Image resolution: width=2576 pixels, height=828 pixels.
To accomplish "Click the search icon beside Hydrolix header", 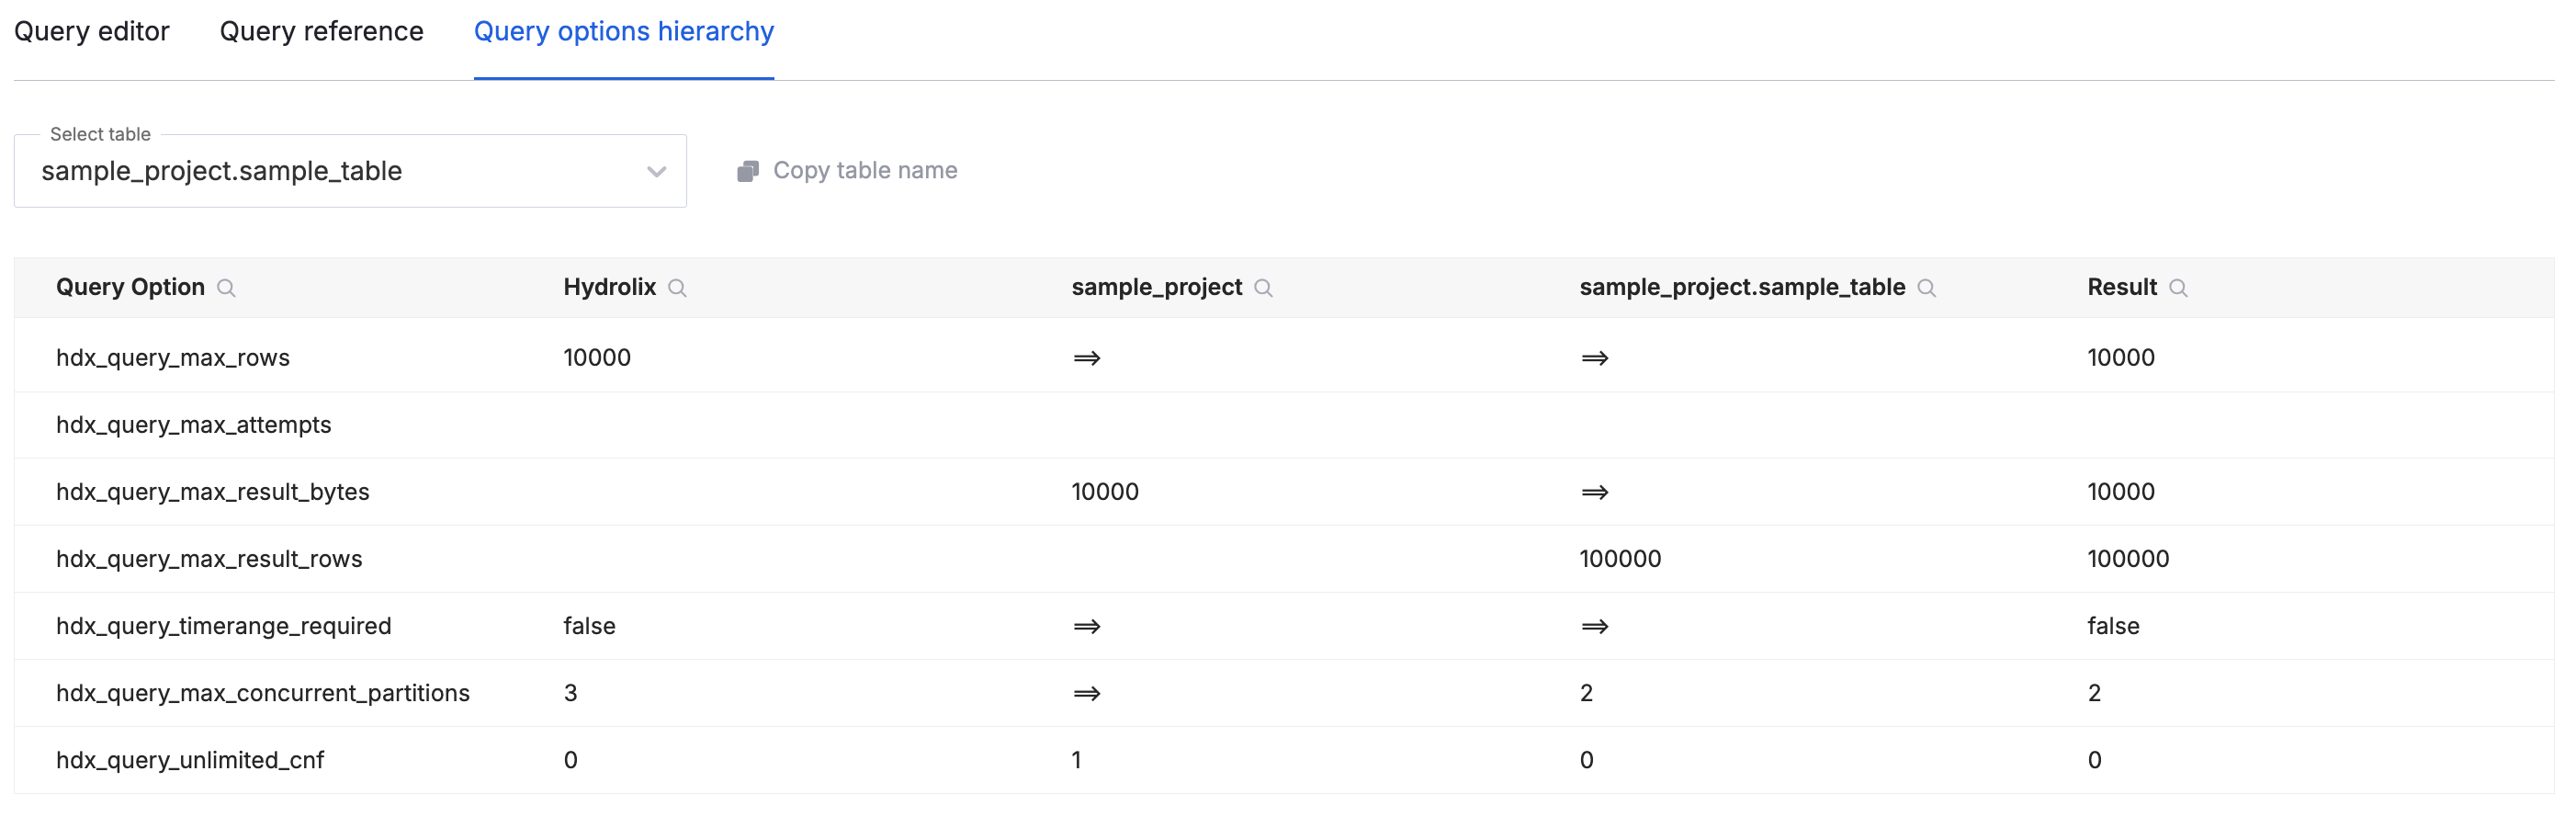I will pyautogui.click(x=677, y=288).
